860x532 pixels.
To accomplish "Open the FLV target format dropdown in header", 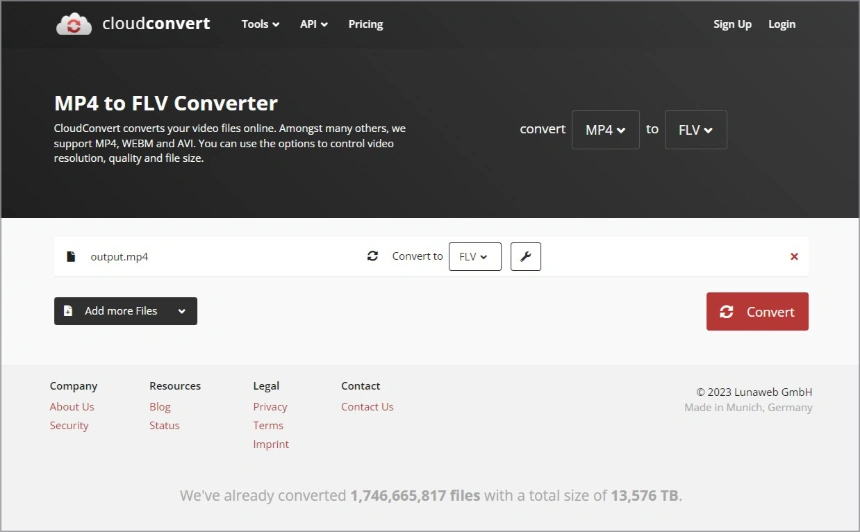I will click(695, 129).
